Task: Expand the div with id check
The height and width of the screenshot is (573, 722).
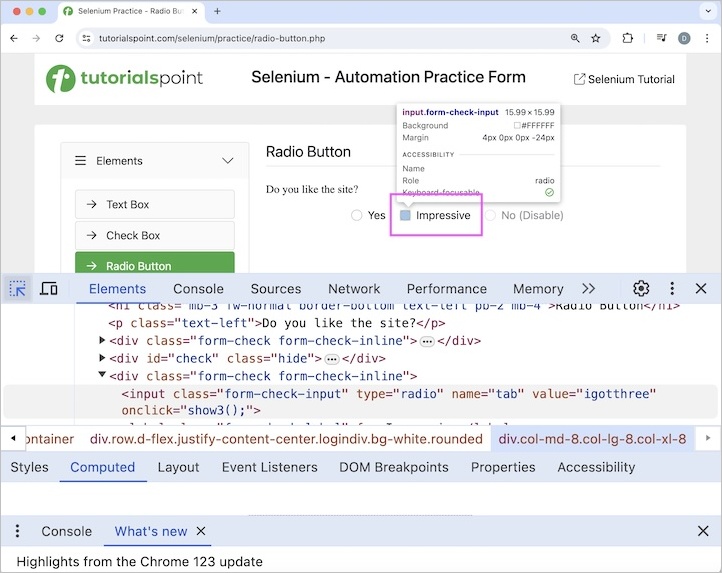Action: tap(103, 359)
